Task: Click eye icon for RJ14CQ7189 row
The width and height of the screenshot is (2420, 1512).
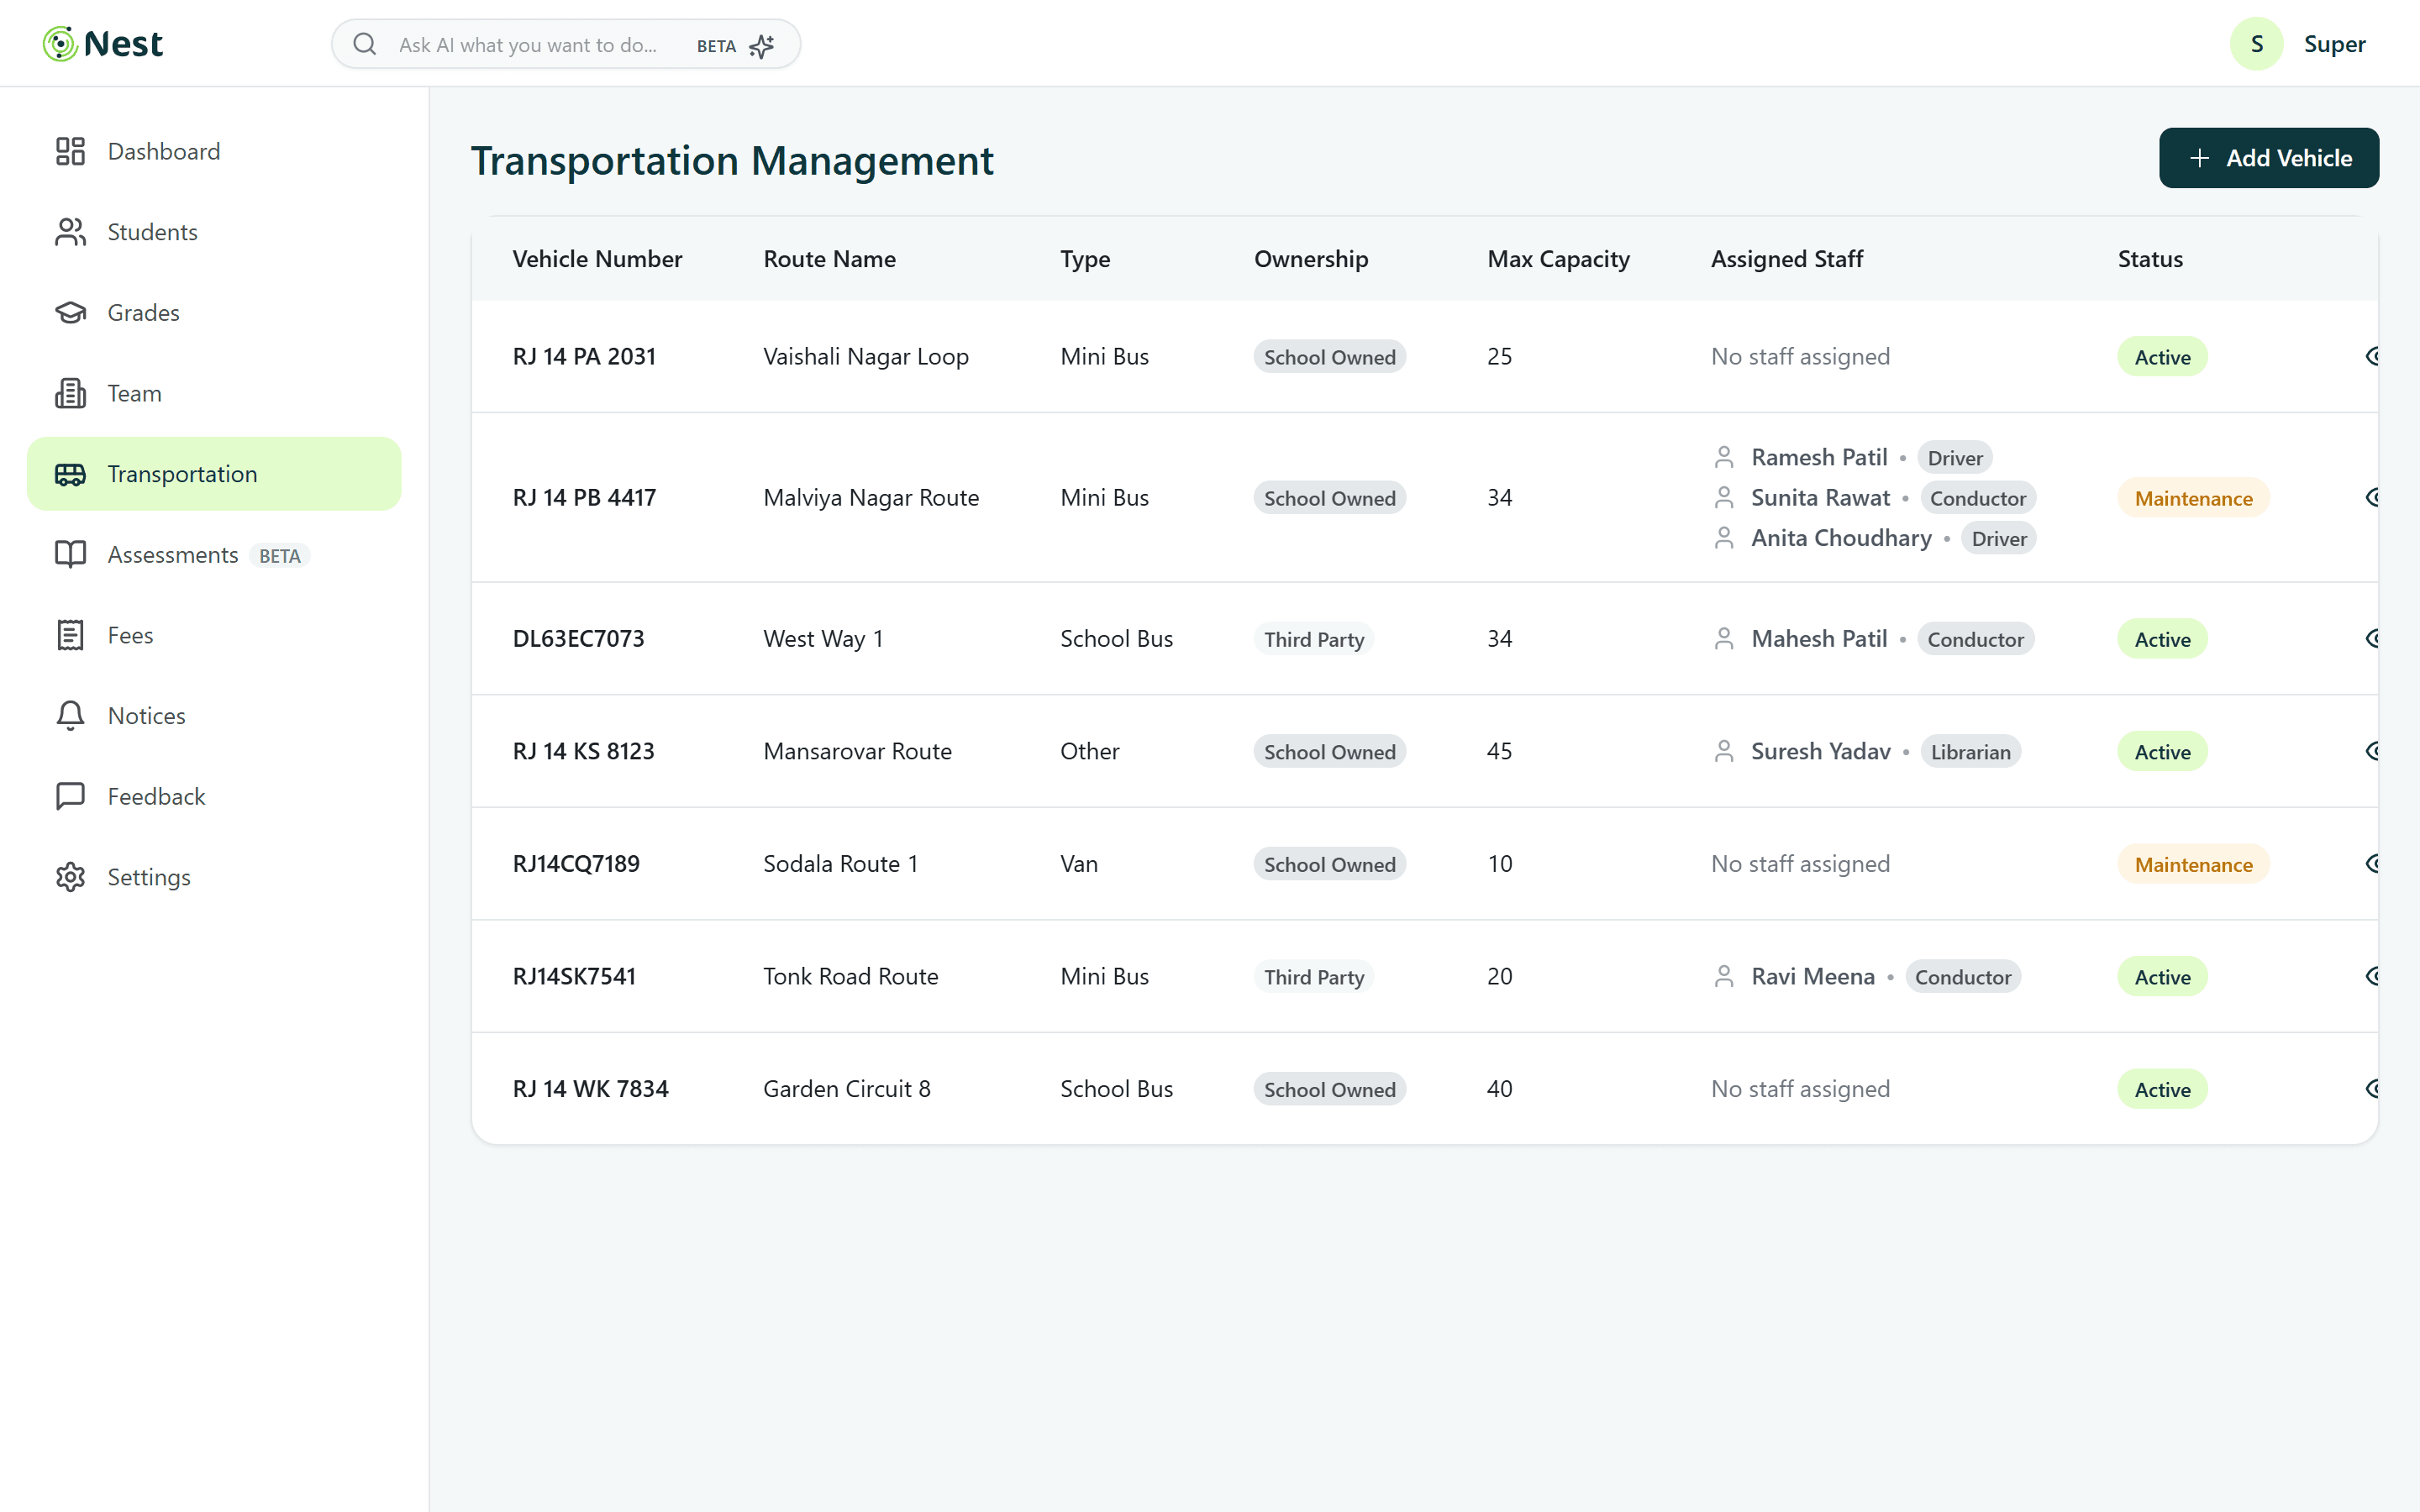Action: coord(2372,863)
